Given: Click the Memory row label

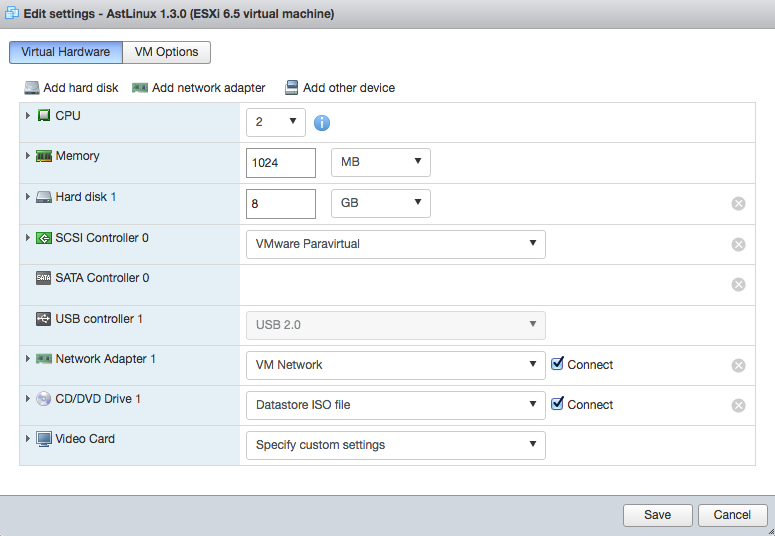Looking at the screenshot, I should click(x=78, y=156).
